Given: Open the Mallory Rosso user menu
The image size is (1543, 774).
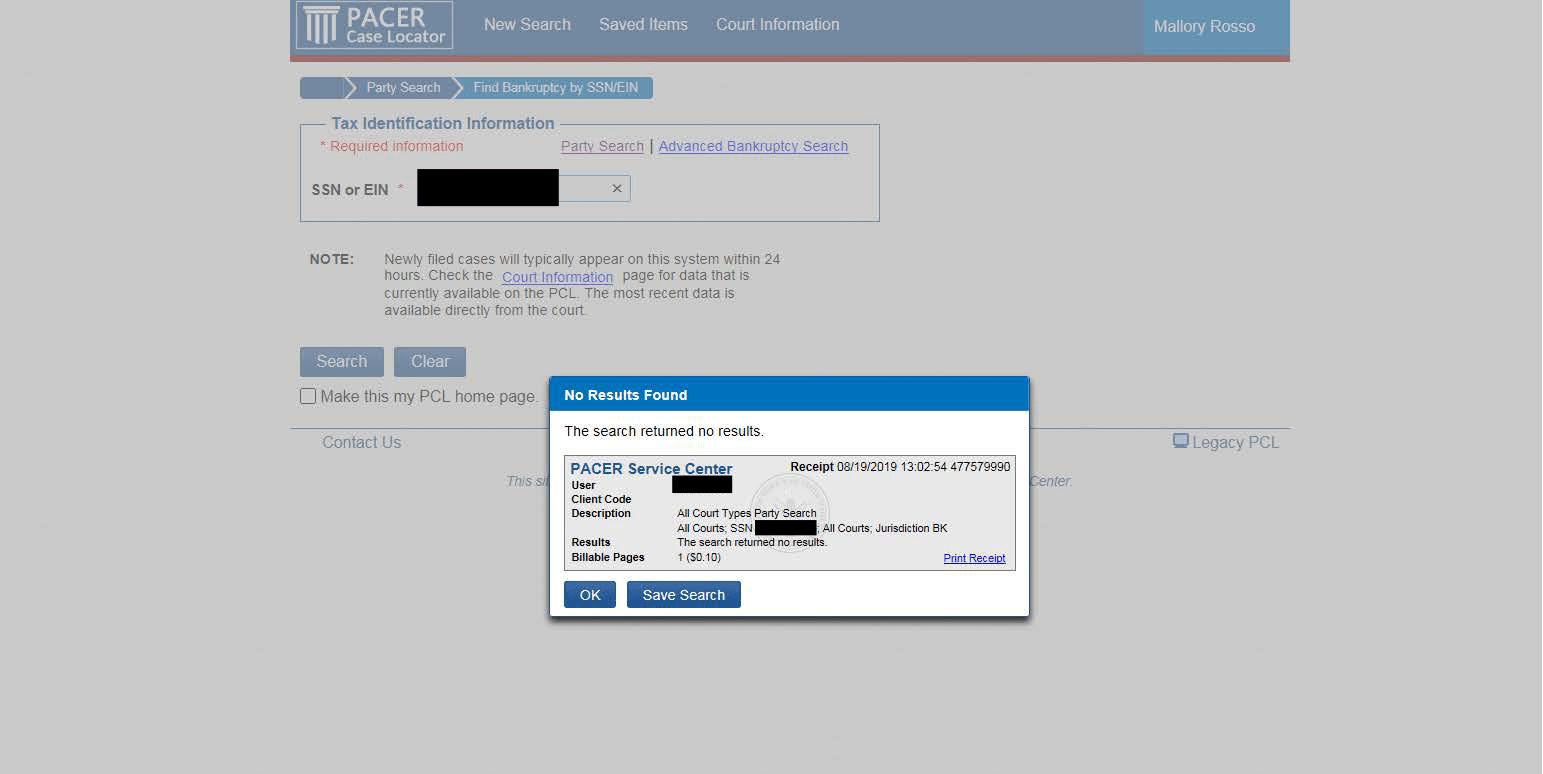Looking at the screenshot, I should tap(1204, 27).
